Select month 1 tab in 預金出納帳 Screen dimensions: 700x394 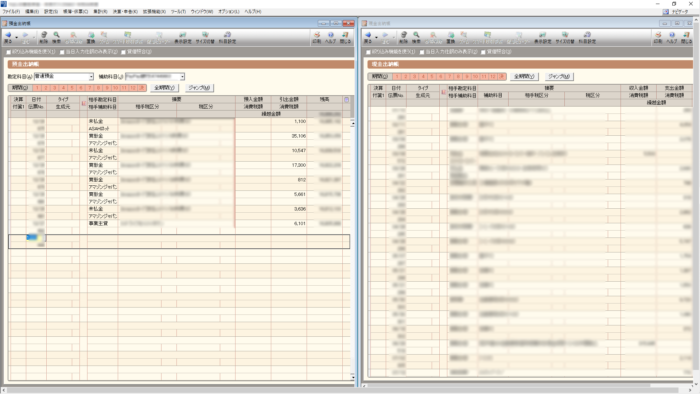(37, 88)
